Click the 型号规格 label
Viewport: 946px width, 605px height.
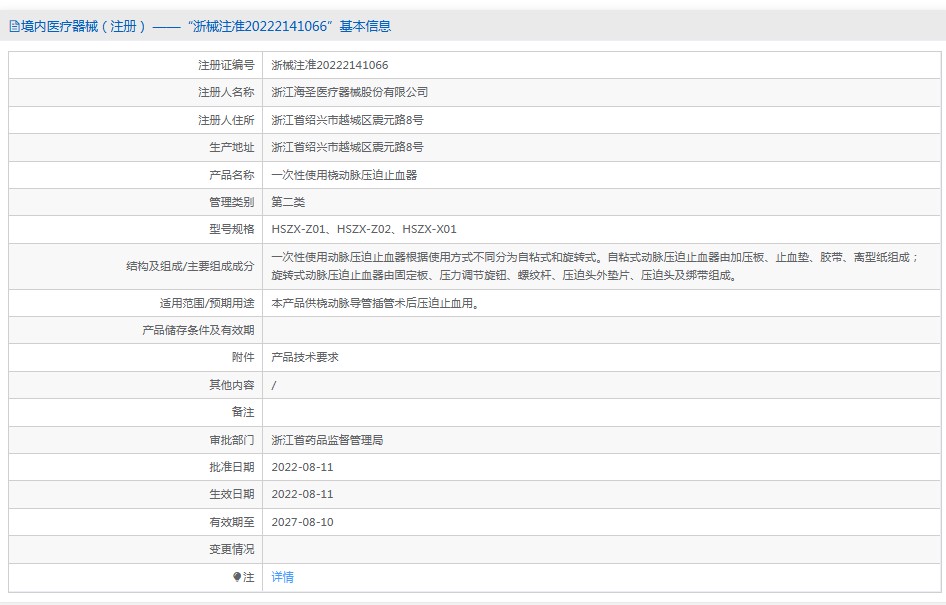tap(232, 229)
